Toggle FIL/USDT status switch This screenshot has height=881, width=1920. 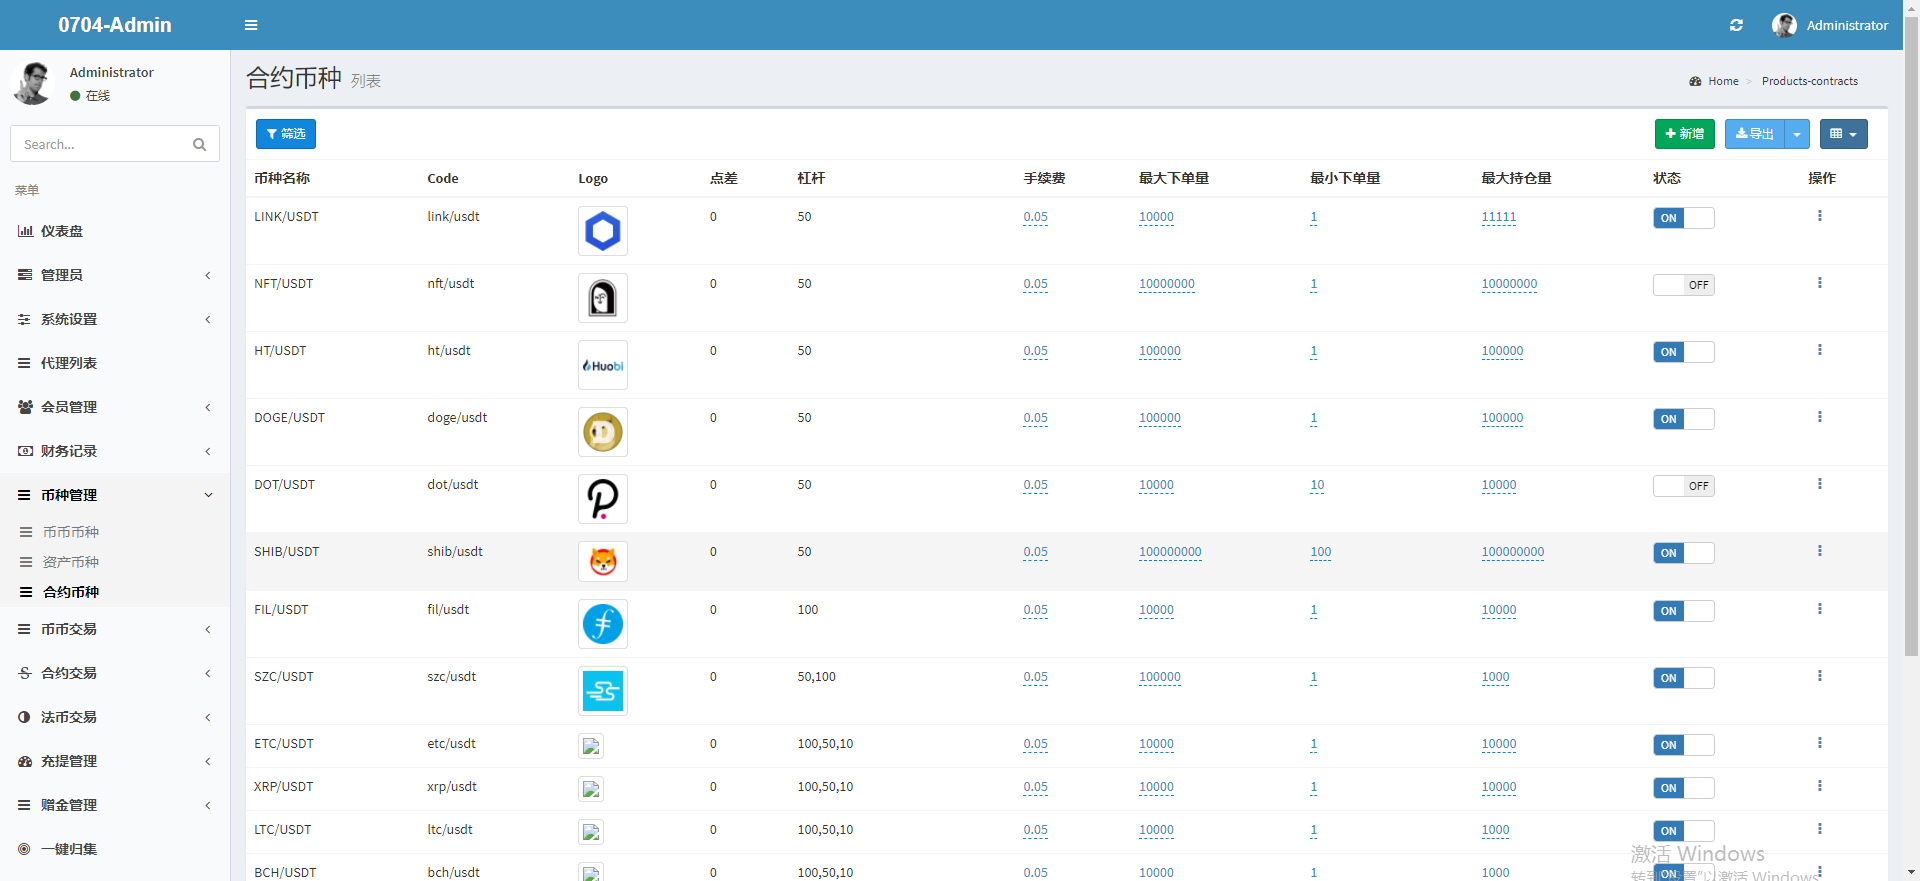[x=1683, y=611]
